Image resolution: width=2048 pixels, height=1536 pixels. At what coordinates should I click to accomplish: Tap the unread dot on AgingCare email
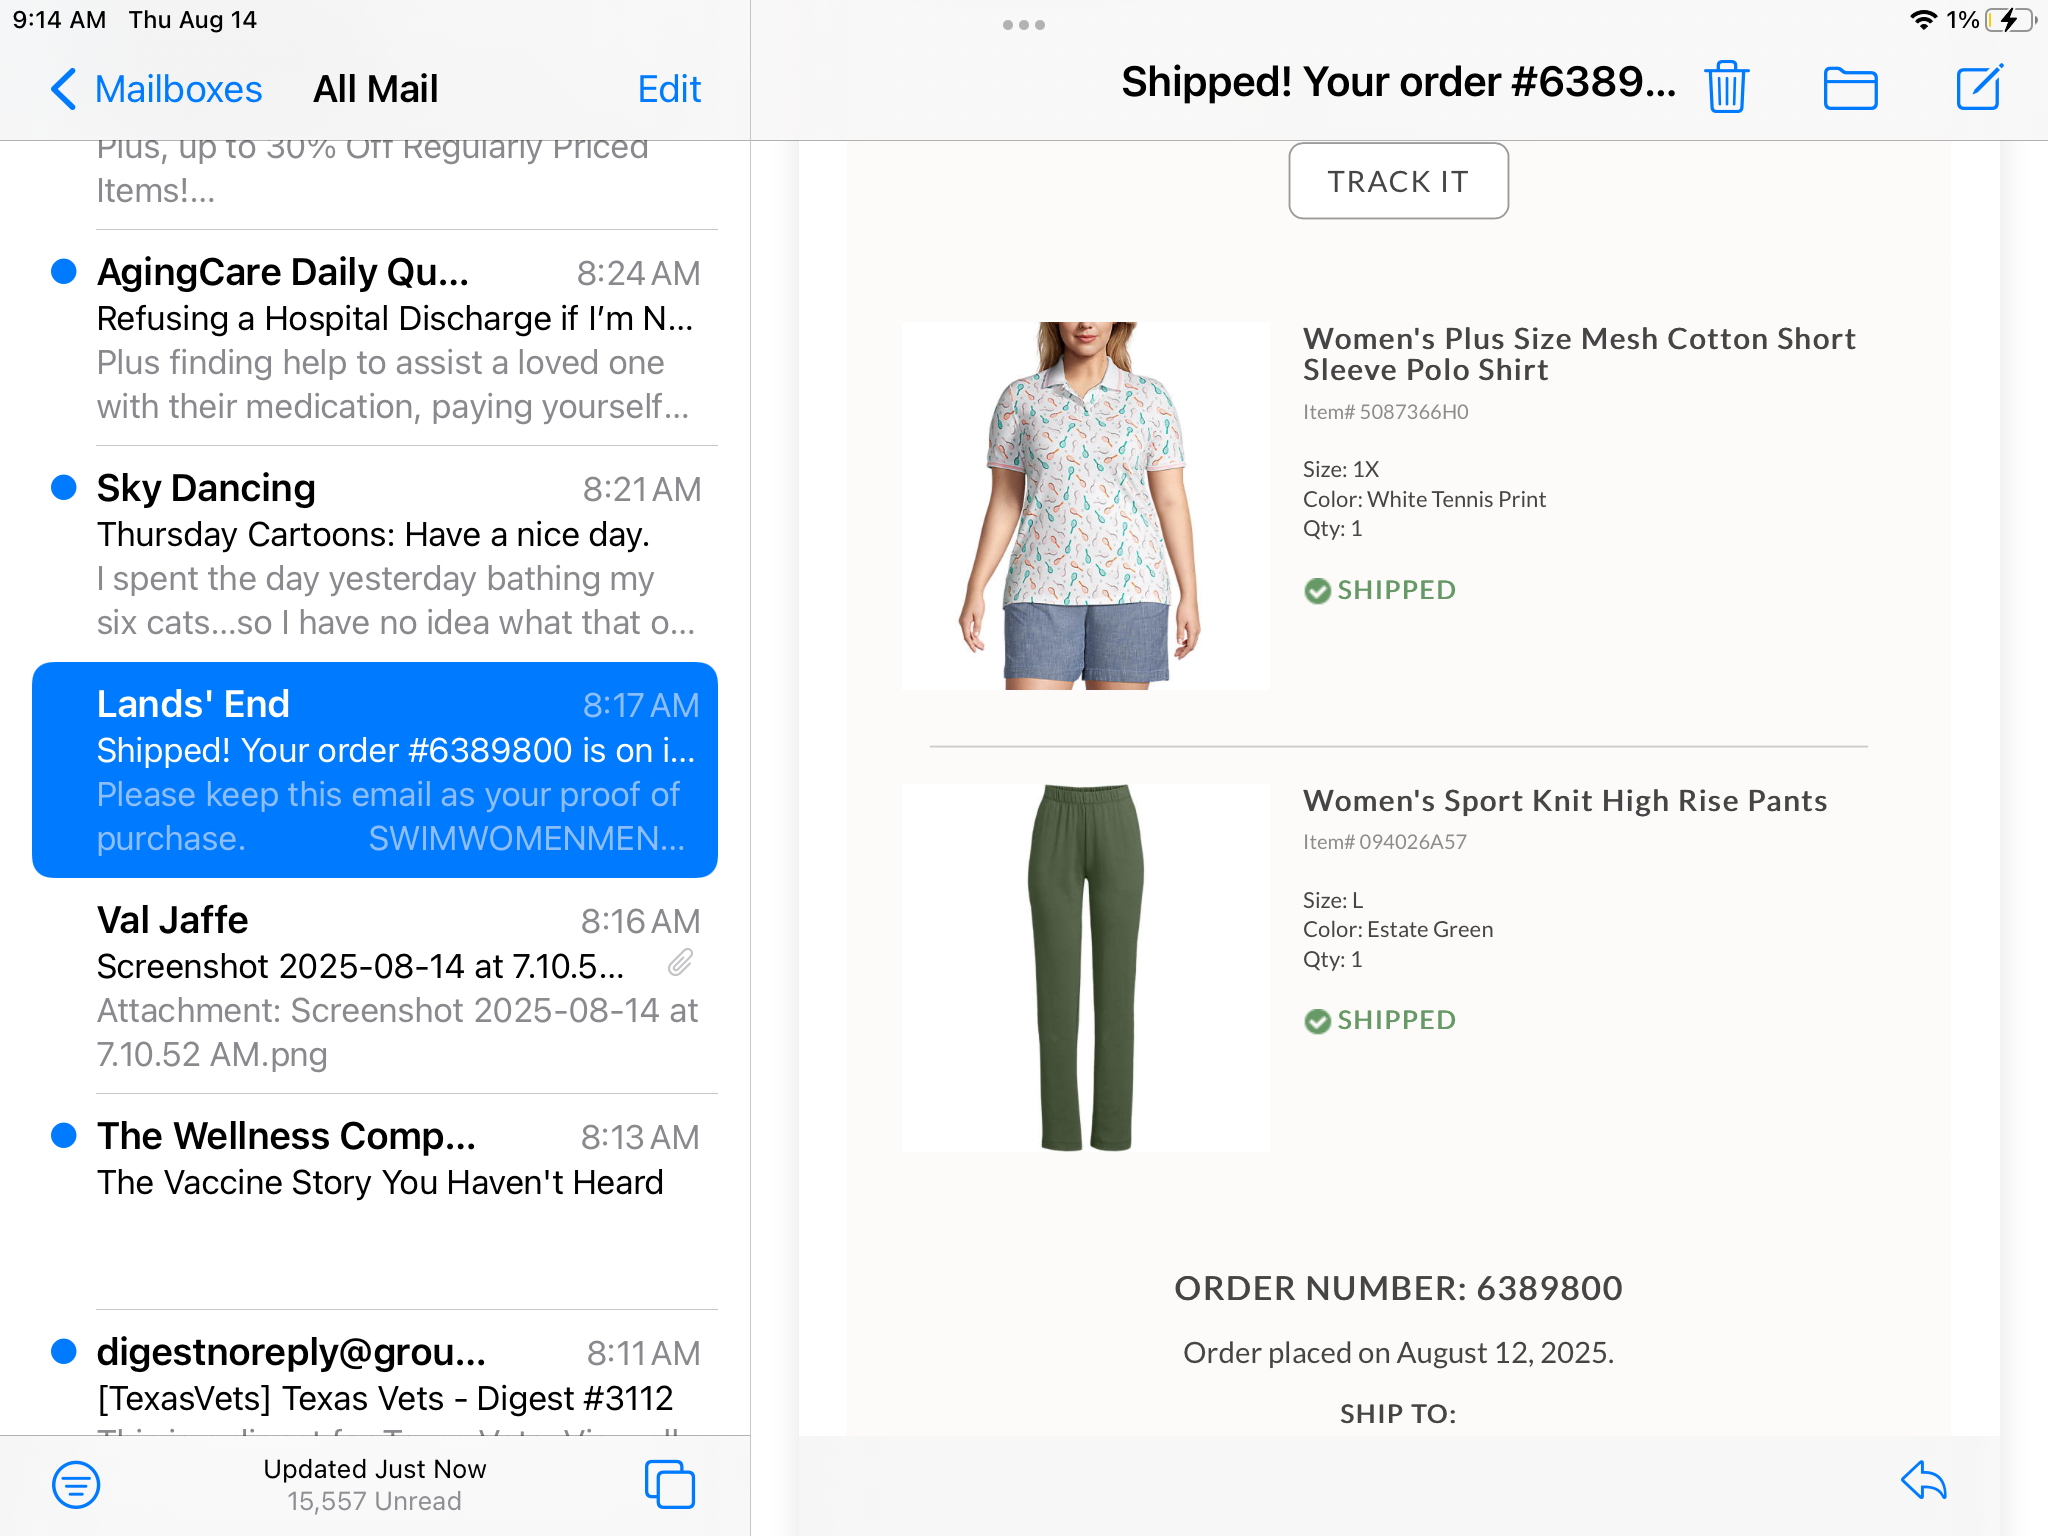pyautogui.click(x=64, y=271)
